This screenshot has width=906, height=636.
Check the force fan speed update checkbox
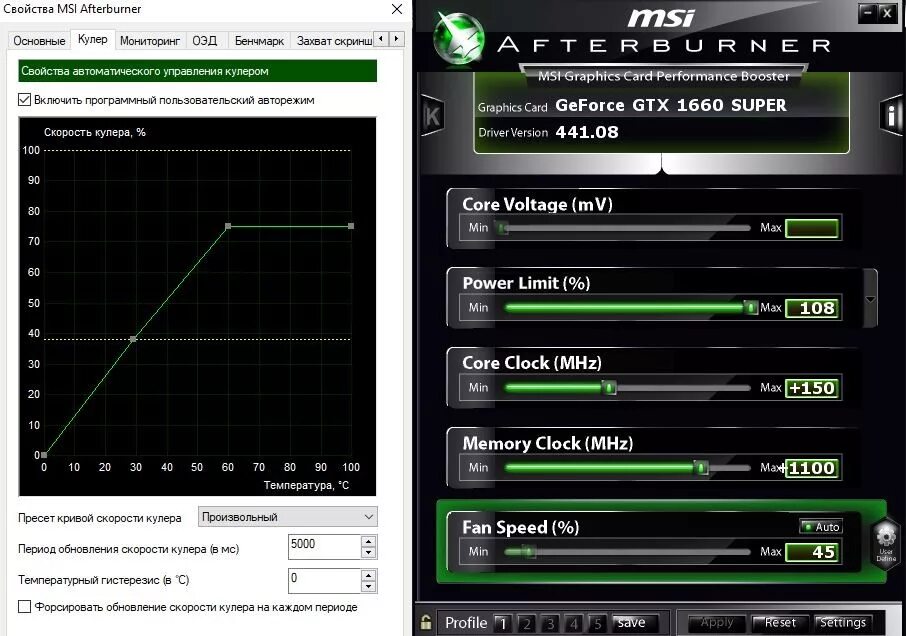click(x=24, y=607)
